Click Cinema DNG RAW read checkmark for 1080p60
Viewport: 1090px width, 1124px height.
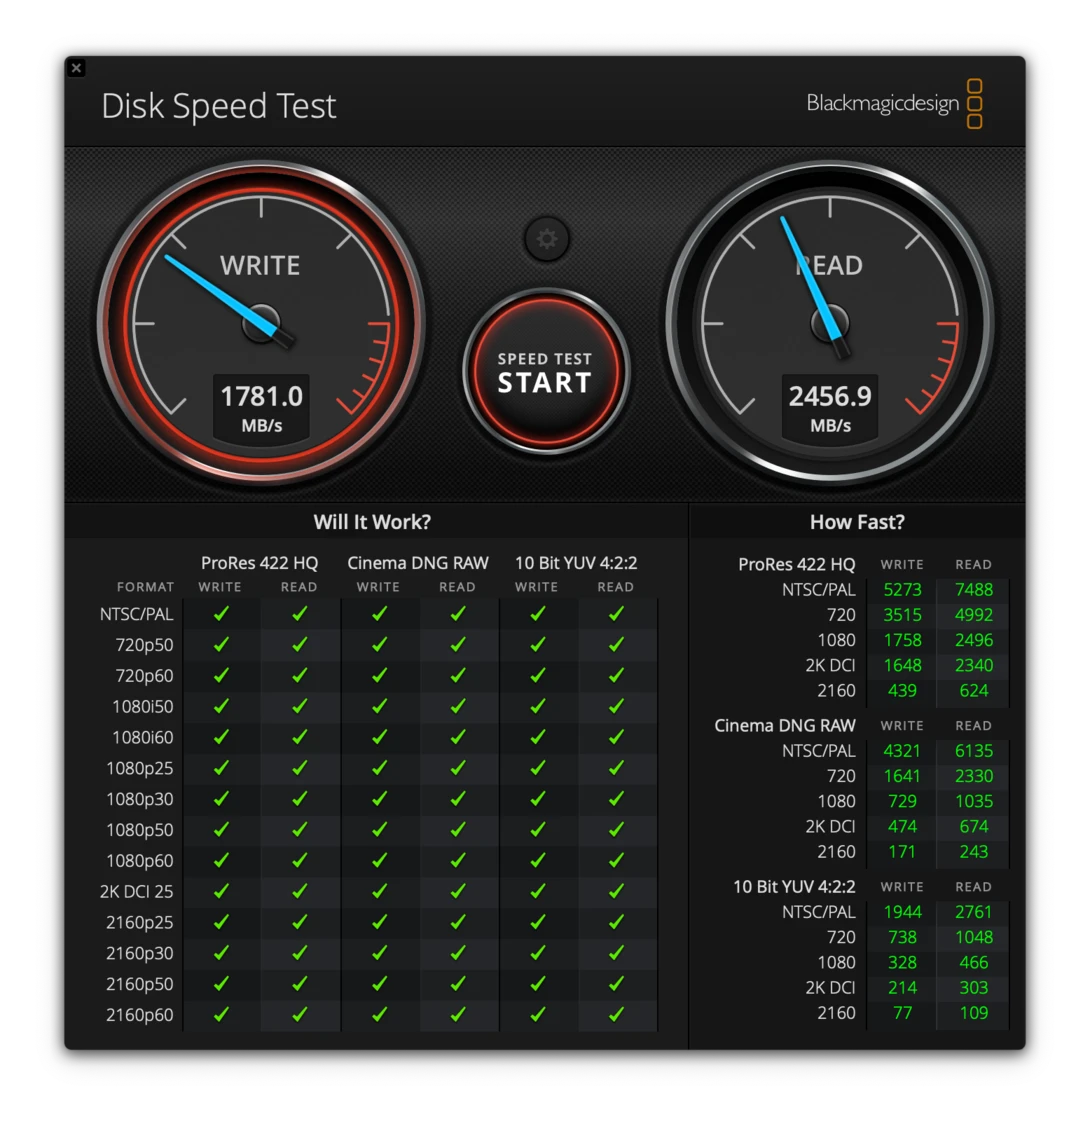[457, 860]
